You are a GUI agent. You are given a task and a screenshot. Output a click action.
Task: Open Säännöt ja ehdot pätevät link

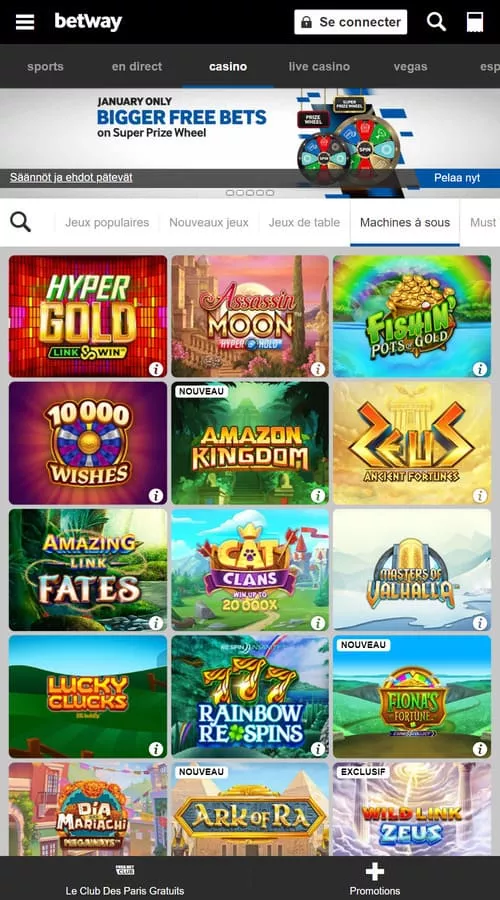point(71,177)
